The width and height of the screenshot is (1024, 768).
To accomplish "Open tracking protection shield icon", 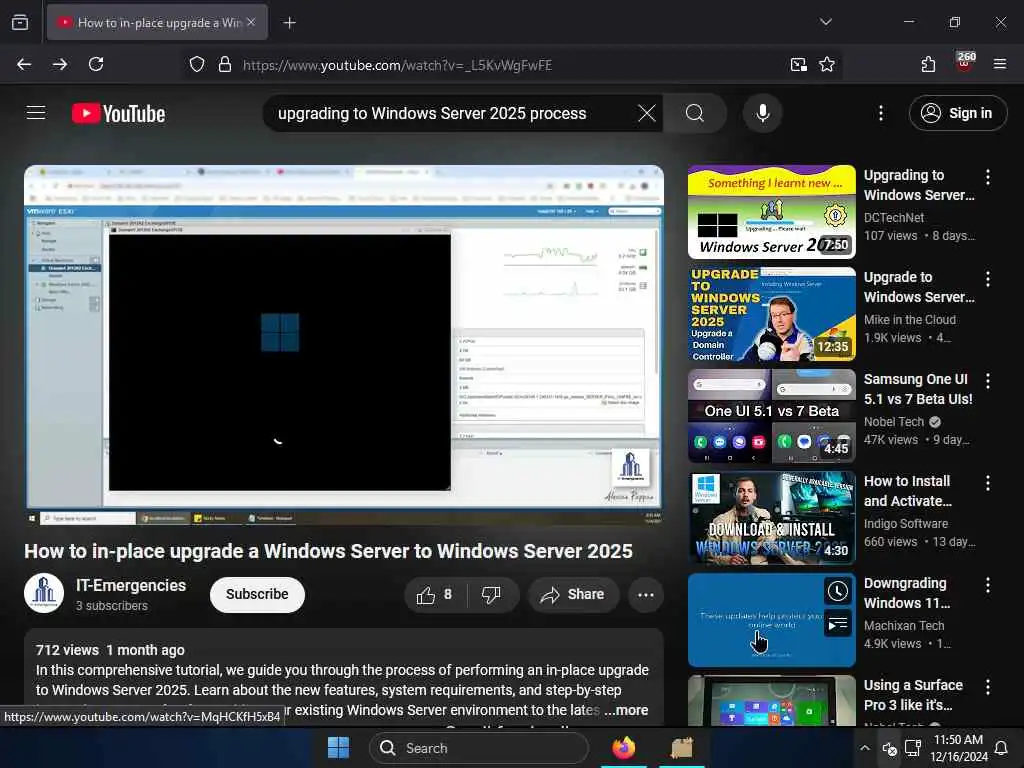I will 197,64.
